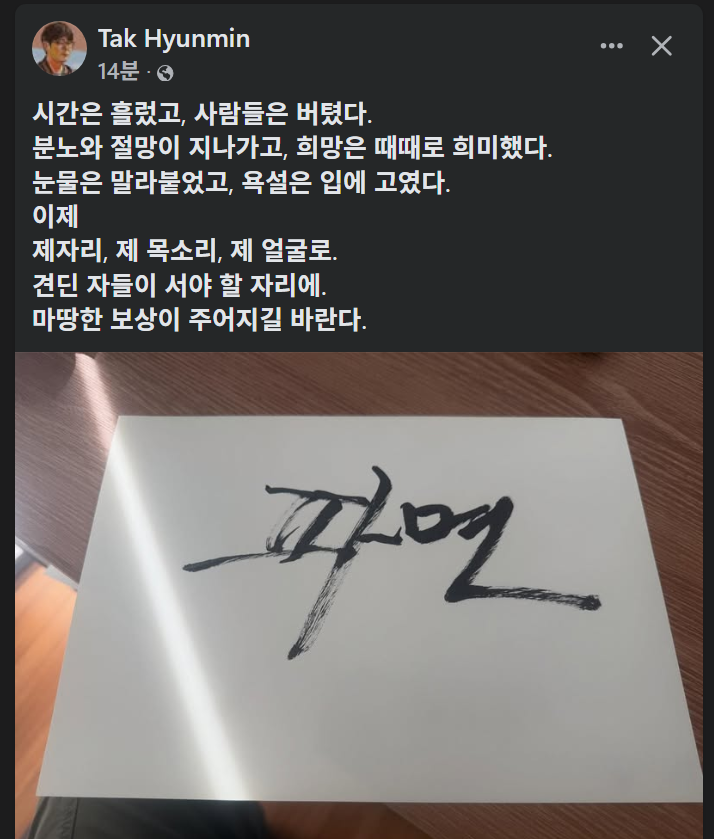Click the line starting 눈물은 말라붙었고
Screen dimensions: 714x839
[241, 182]
